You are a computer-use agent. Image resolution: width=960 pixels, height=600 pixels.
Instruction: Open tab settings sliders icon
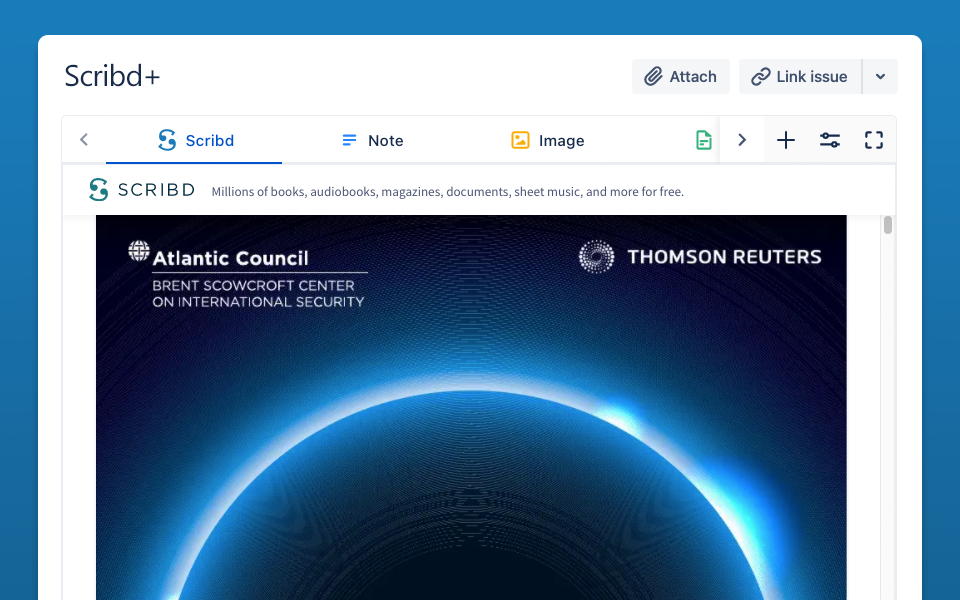click(830, 140)
